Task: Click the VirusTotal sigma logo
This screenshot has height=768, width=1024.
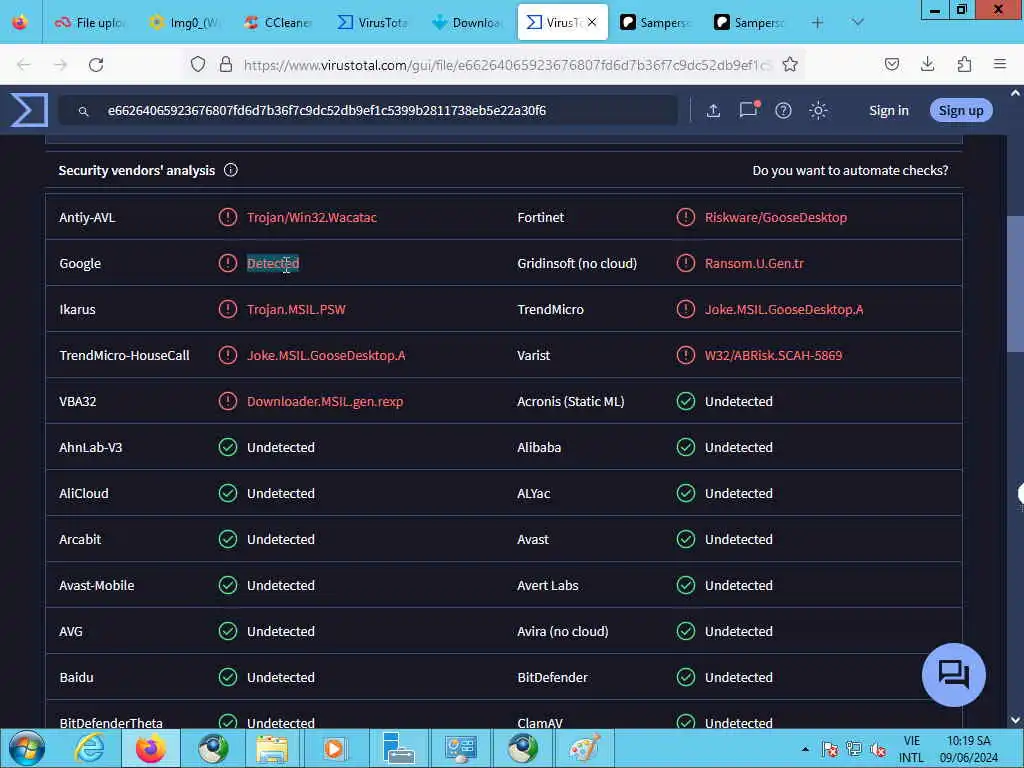Action: [x=29, y=110]
